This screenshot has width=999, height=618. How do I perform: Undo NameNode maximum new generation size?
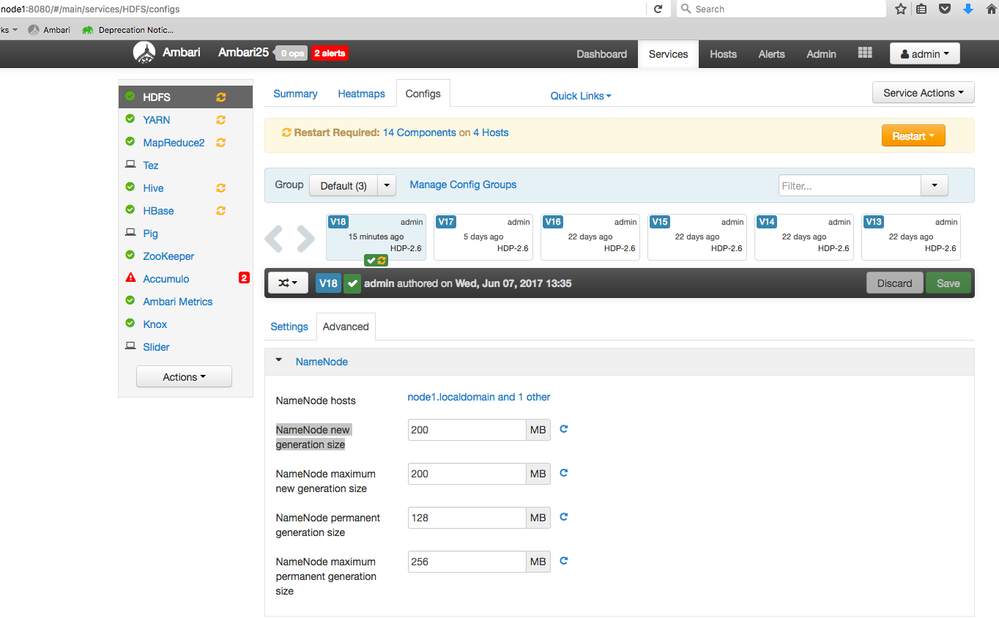[x=564, y=473]
